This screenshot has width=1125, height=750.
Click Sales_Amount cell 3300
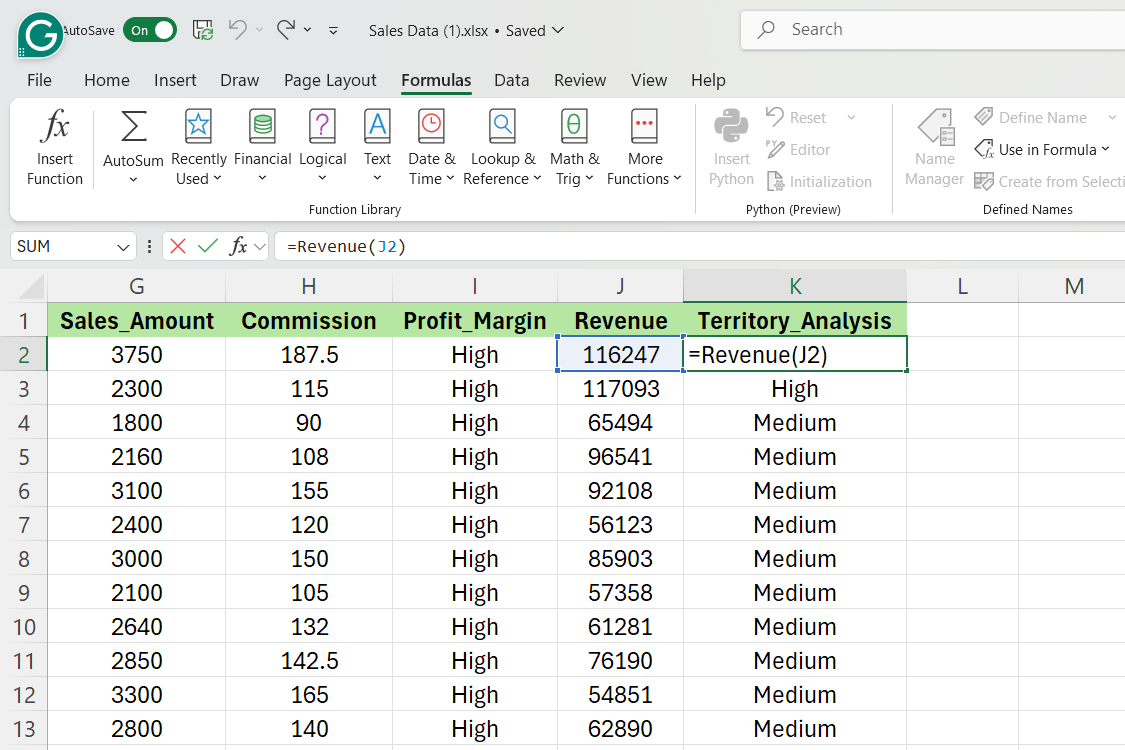136,695
